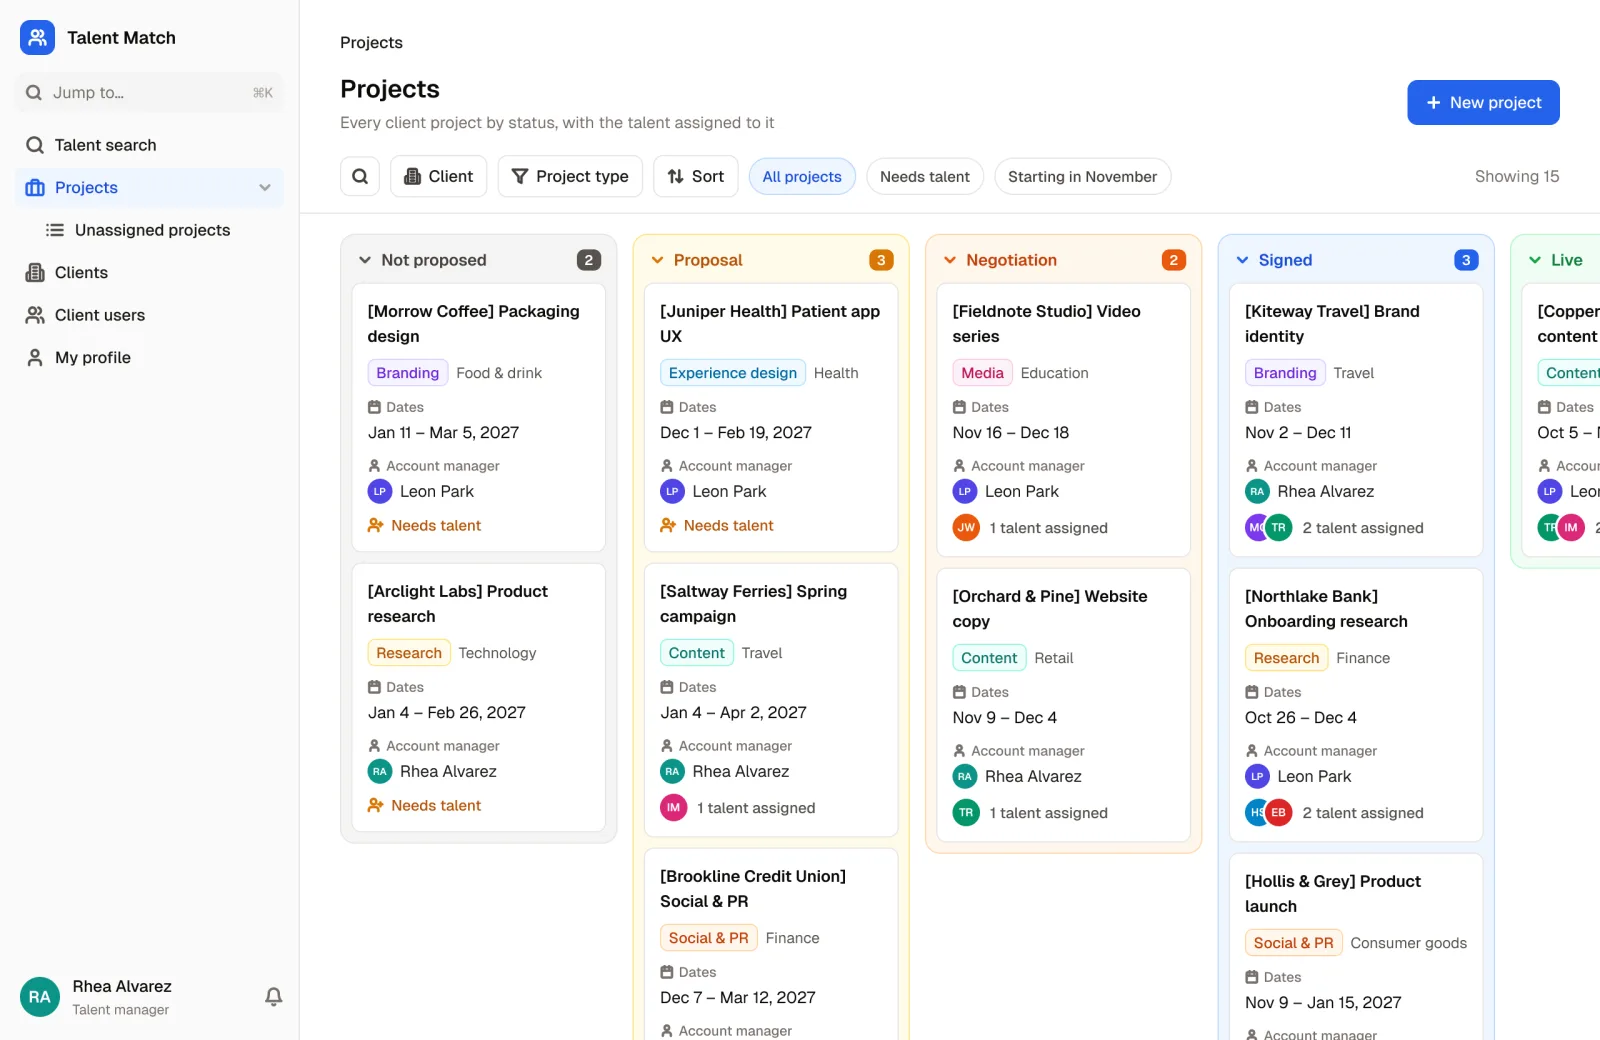Click RA avatar on Arclight Labs card
1600x1040 pixels.
[x=380, y=771]
